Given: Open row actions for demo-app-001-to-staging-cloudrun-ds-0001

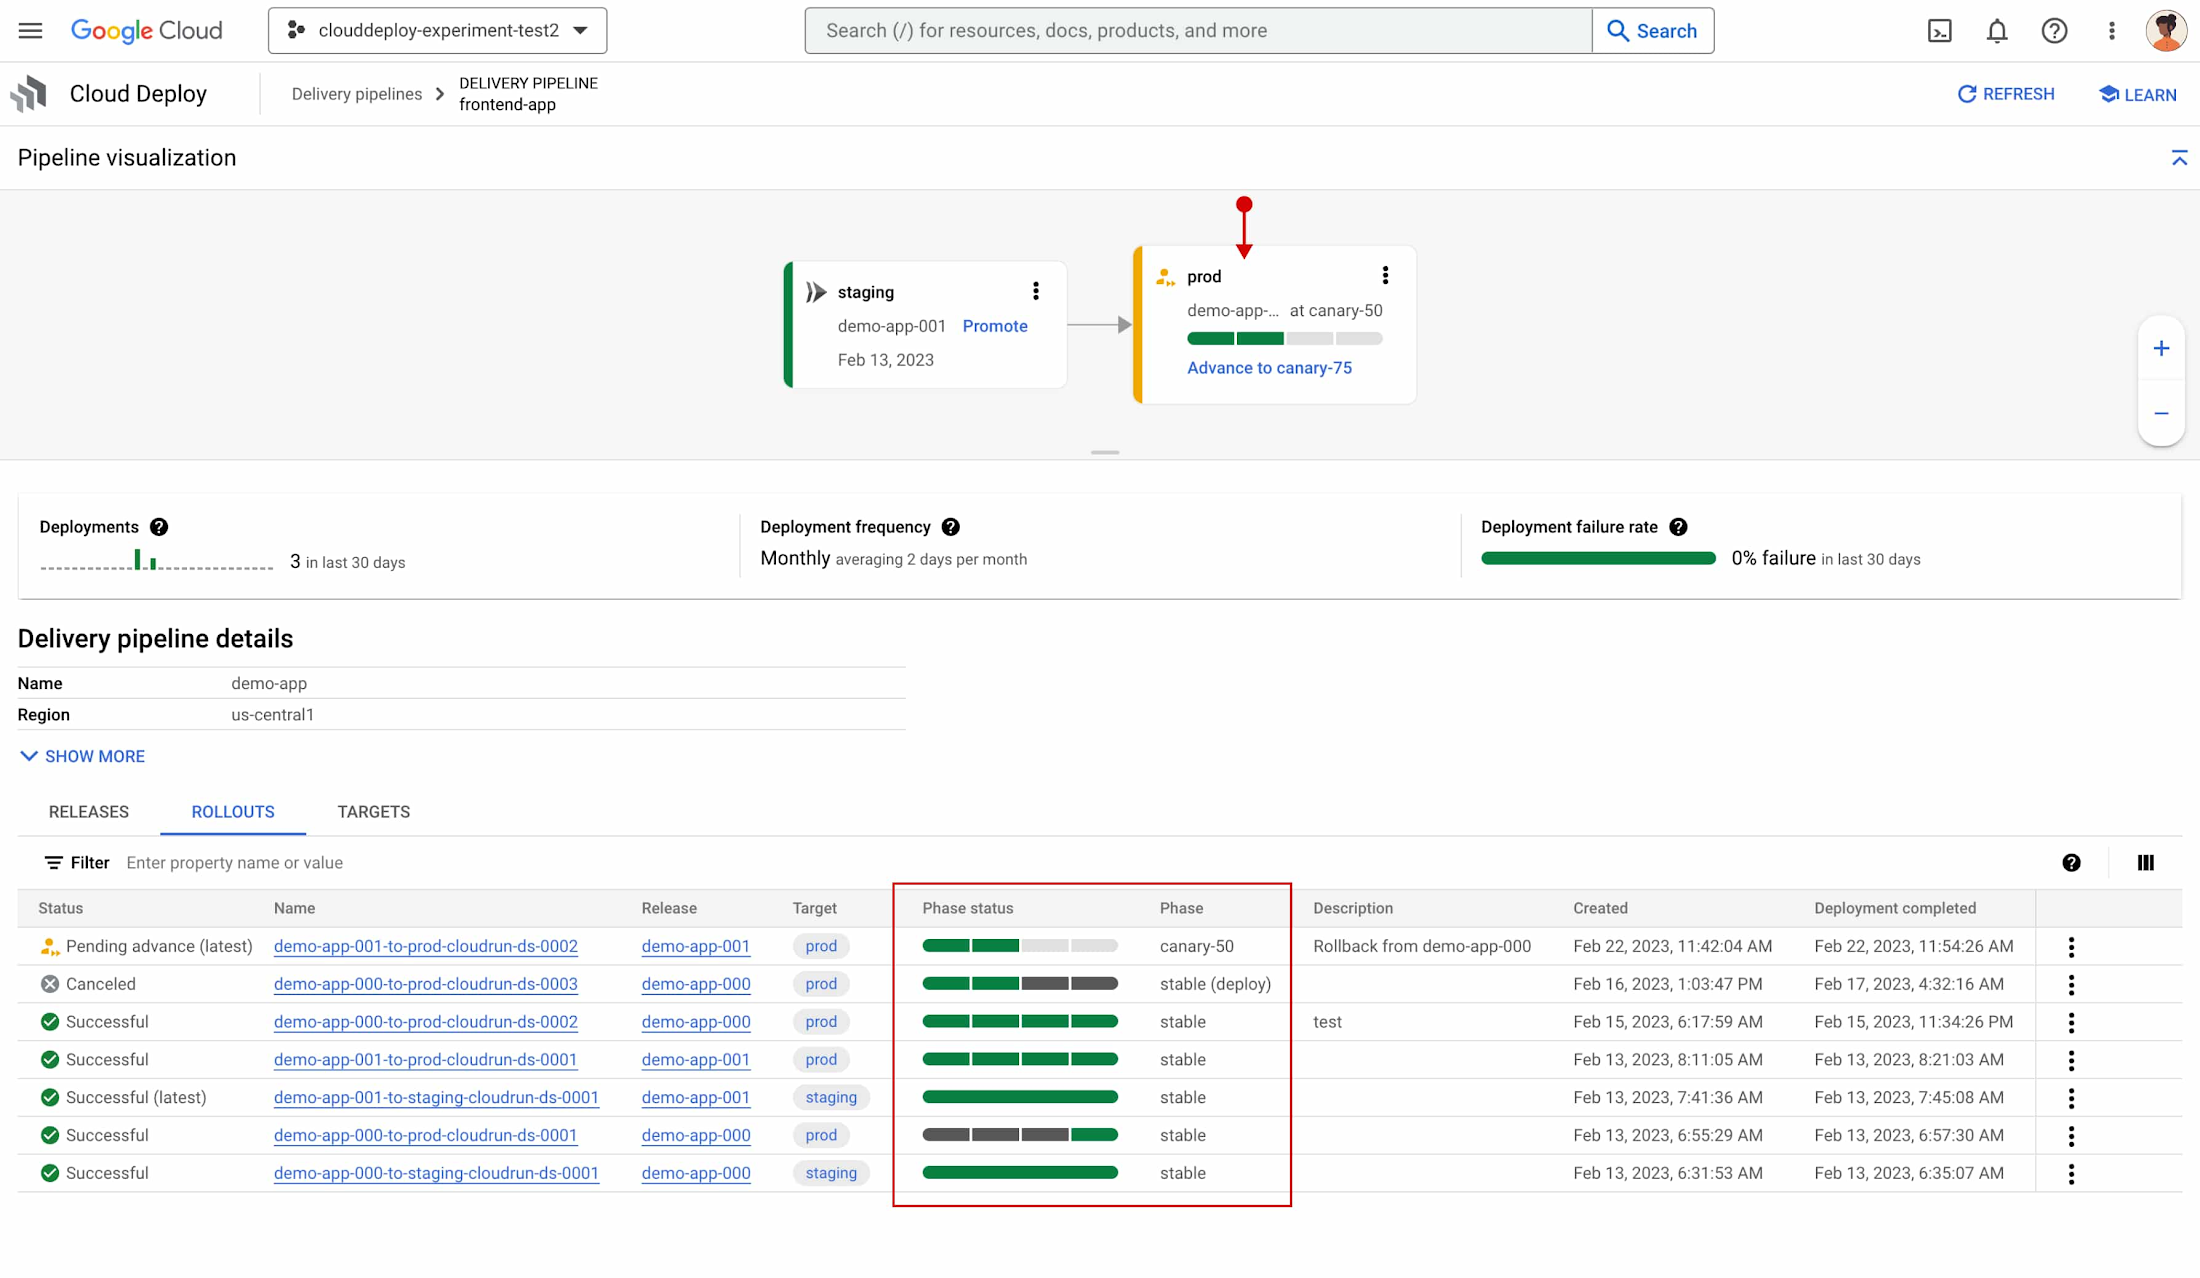Looking at the screenshot, I should tap(2071, 1098).
